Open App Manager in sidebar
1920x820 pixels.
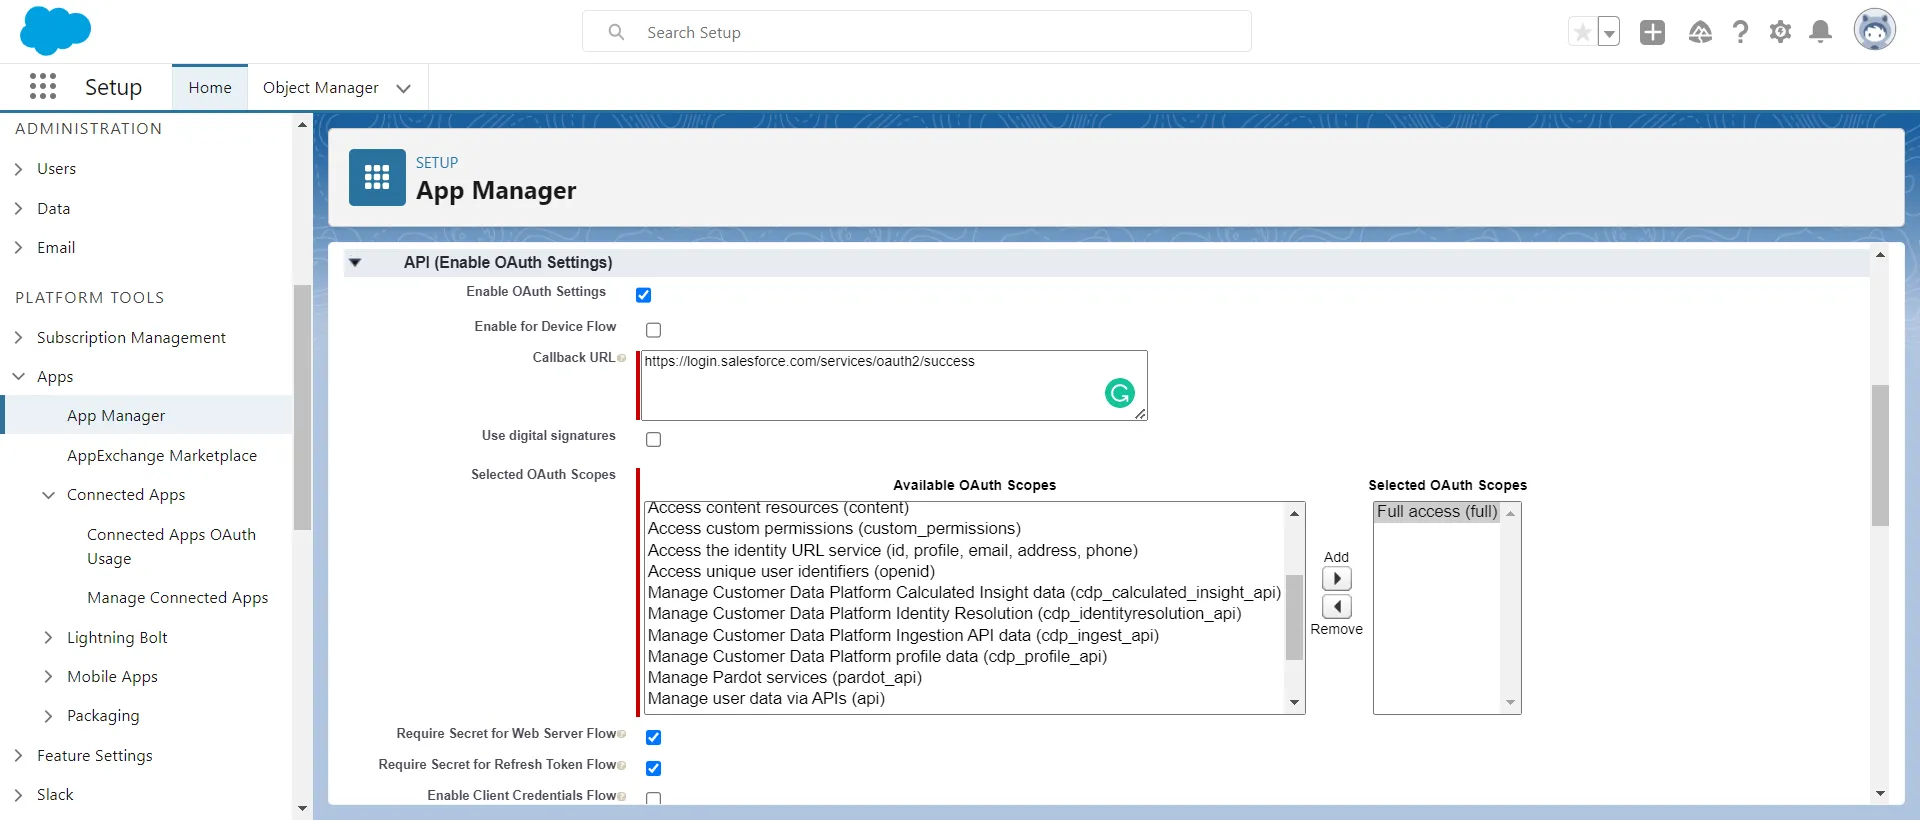pyautogui.click(x=116, y=416)
